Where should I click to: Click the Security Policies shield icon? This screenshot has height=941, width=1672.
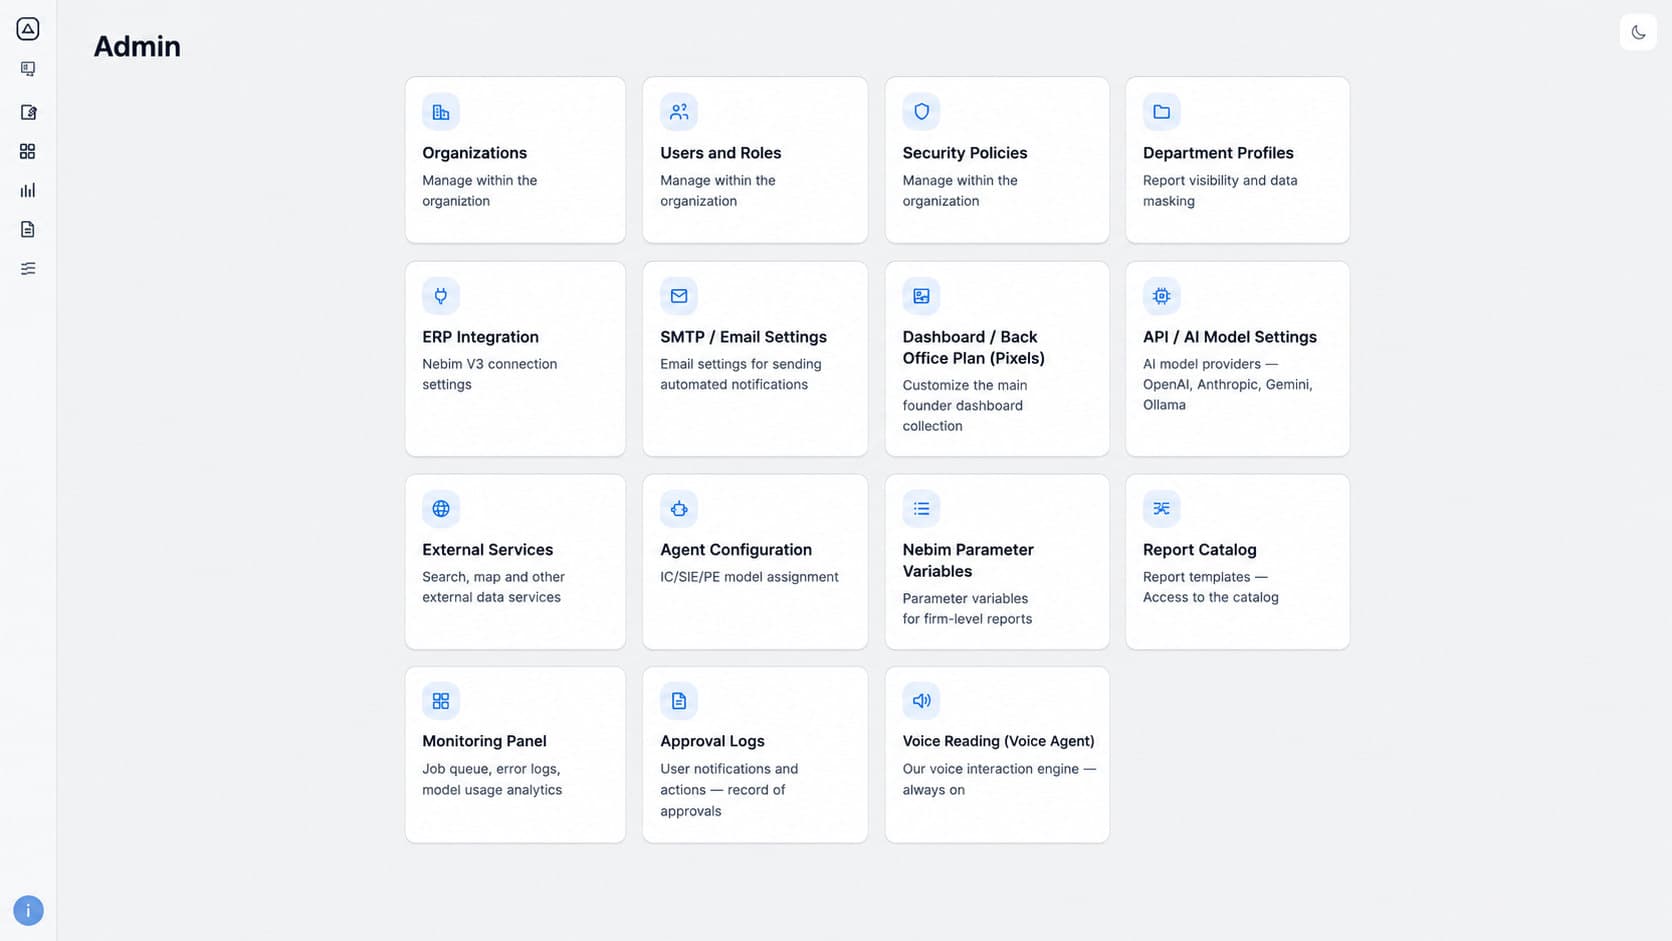click(921, 112)
